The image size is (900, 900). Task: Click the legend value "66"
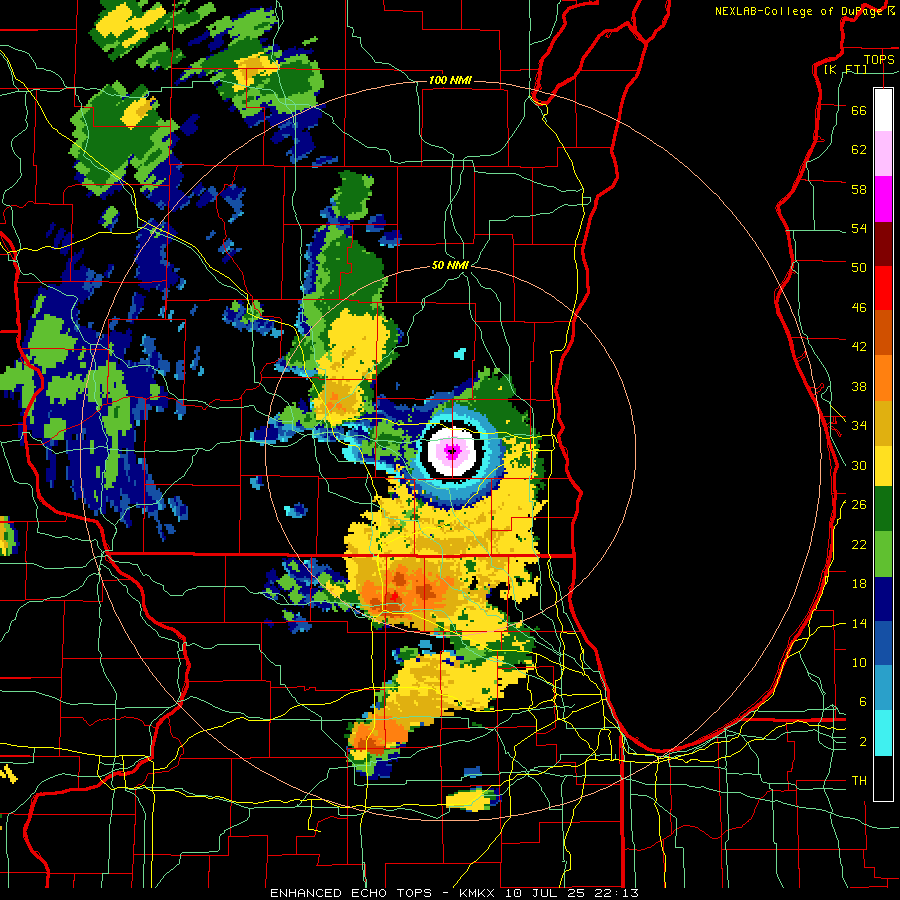tap(859, 110)
